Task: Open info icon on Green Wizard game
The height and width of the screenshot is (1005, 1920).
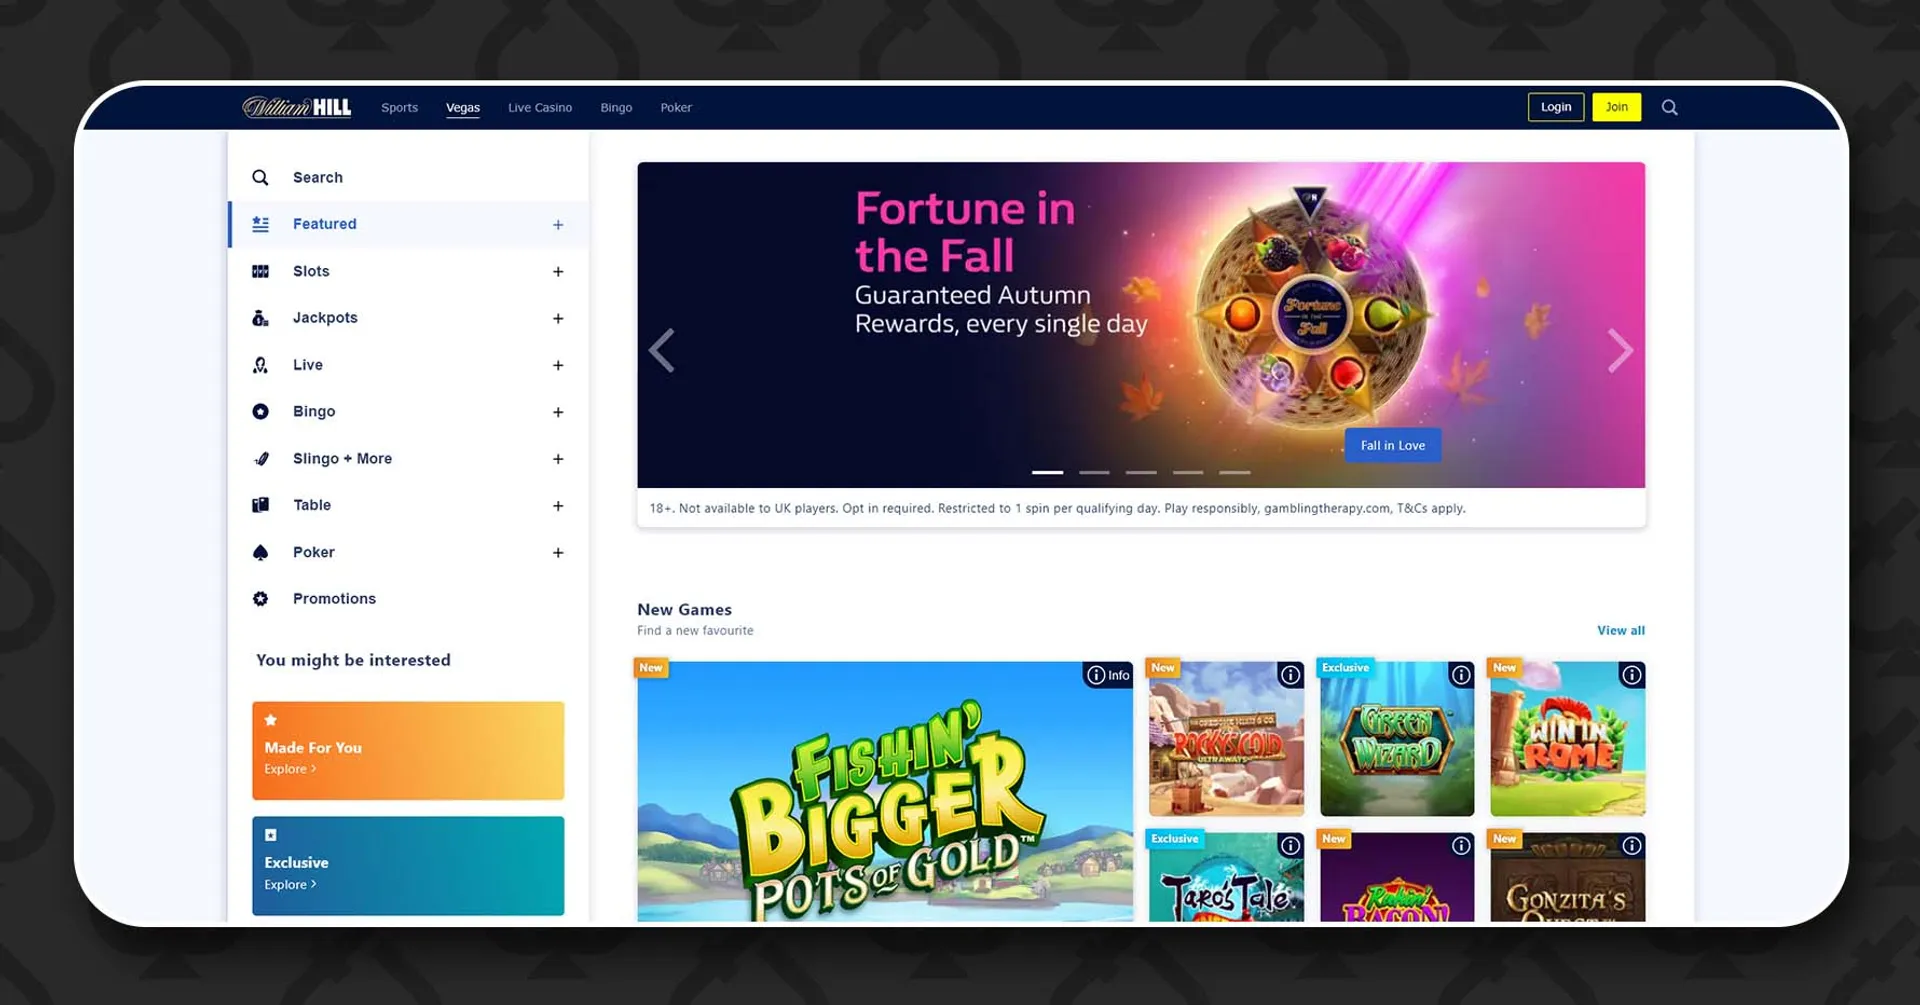Action: (1461, 675)
